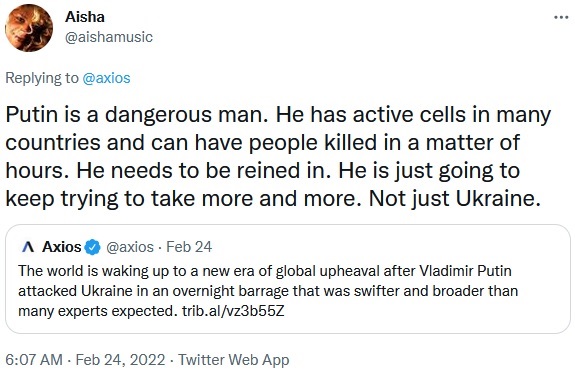Click the sentence 'Putin is a dangerous man.'
Image resolution: width=575 pixels, height=373 pixels.
(137, 114)
